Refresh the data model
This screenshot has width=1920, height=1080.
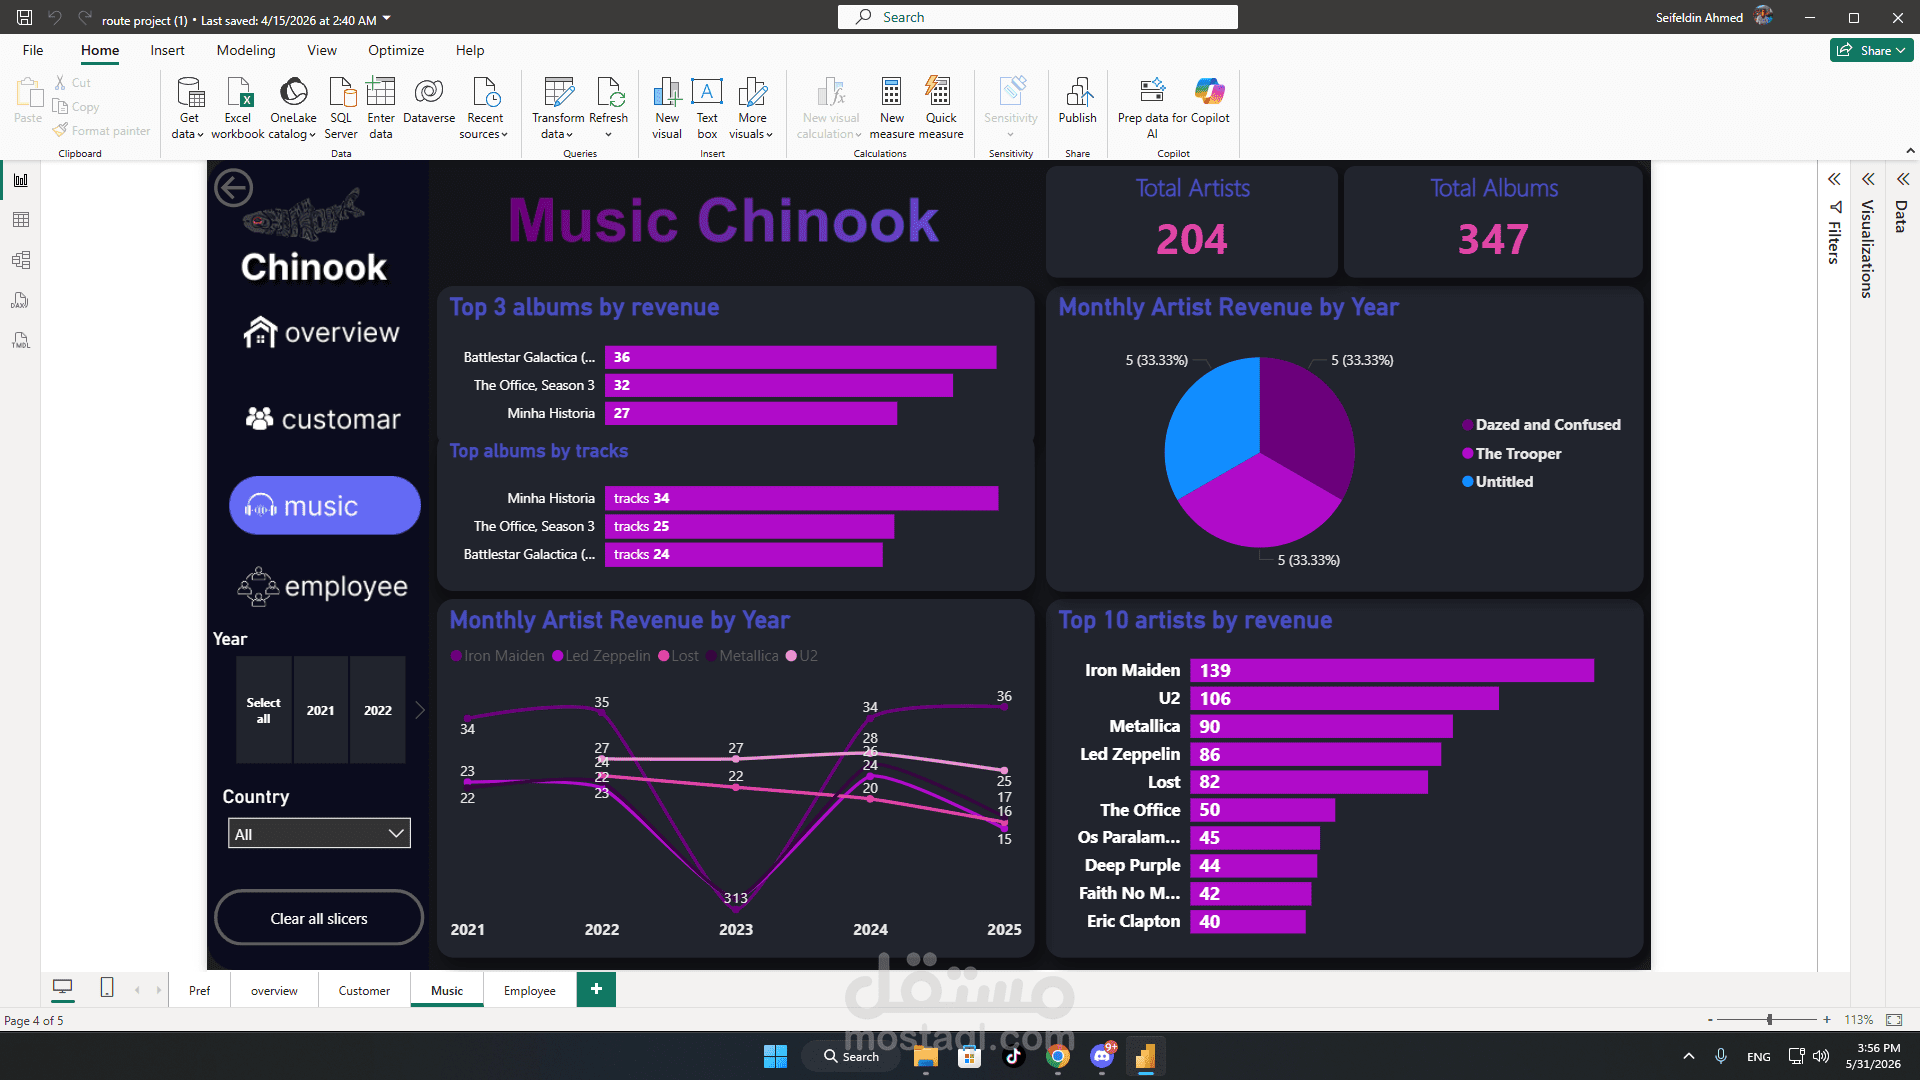(609, 108)
